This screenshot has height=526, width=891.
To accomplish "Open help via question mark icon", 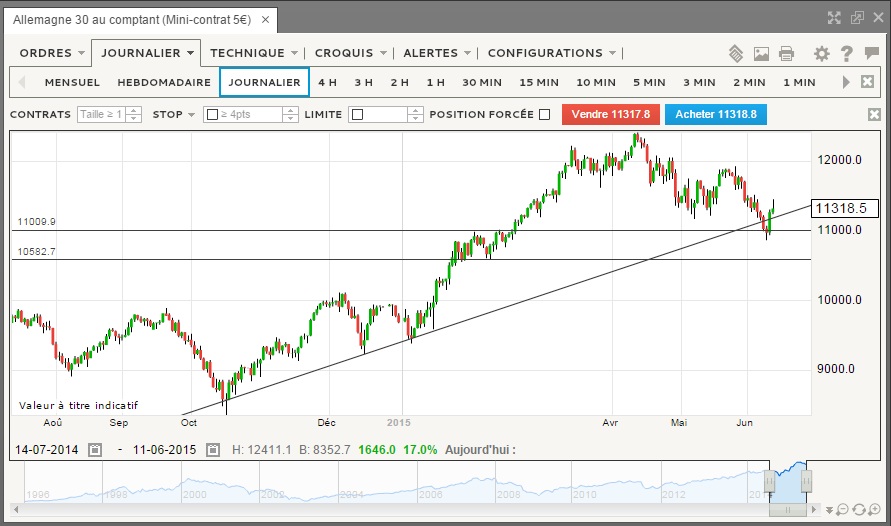I will pyautogui.click(x=846, y=54).
